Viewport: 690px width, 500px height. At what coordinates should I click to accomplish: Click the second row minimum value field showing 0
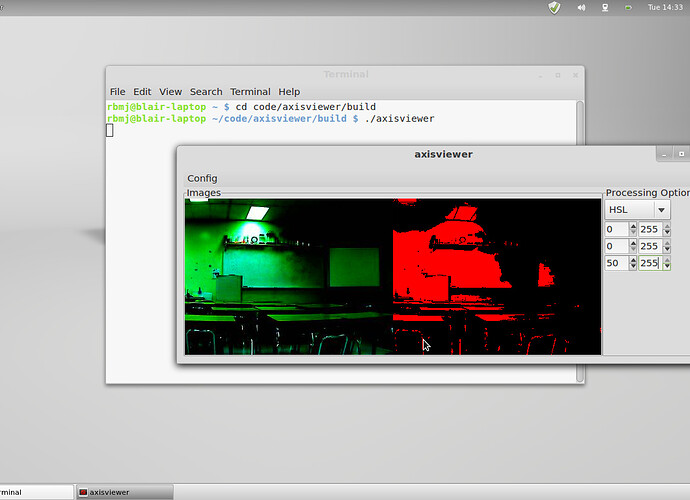(x=617, y=246)
